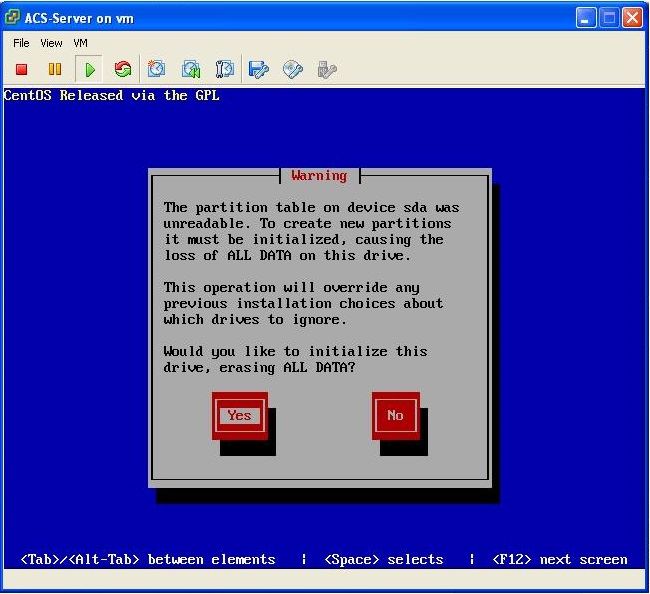Click the Warning dialog title text
650x594 pixels.
tap(319, 176)
